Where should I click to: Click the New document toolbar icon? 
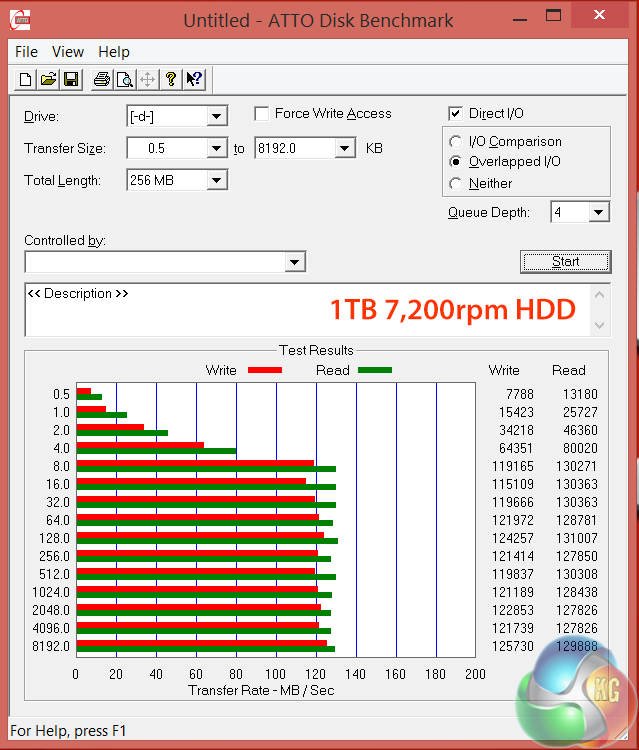[25, 79]
